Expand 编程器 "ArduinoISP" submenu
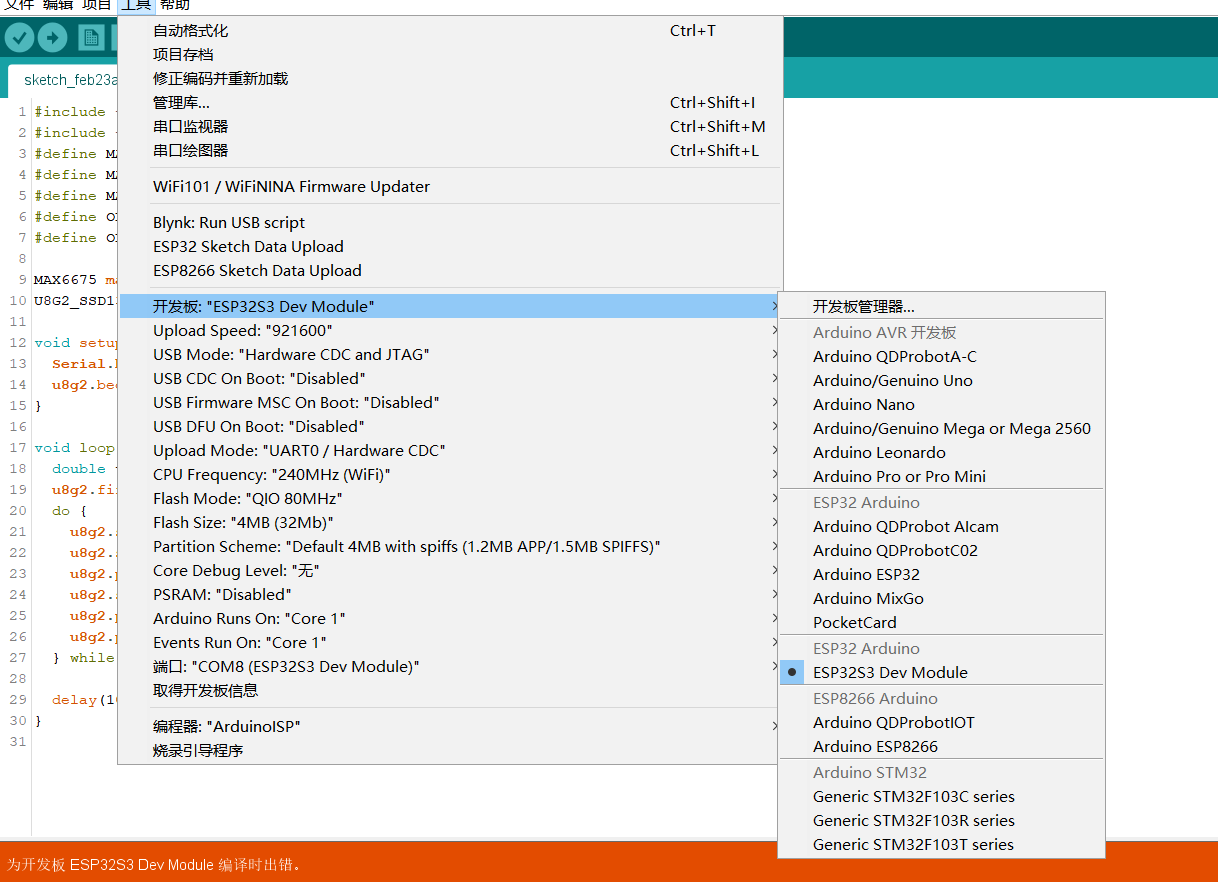Viewport: 1218px width, 882px height. coord(450,727)
